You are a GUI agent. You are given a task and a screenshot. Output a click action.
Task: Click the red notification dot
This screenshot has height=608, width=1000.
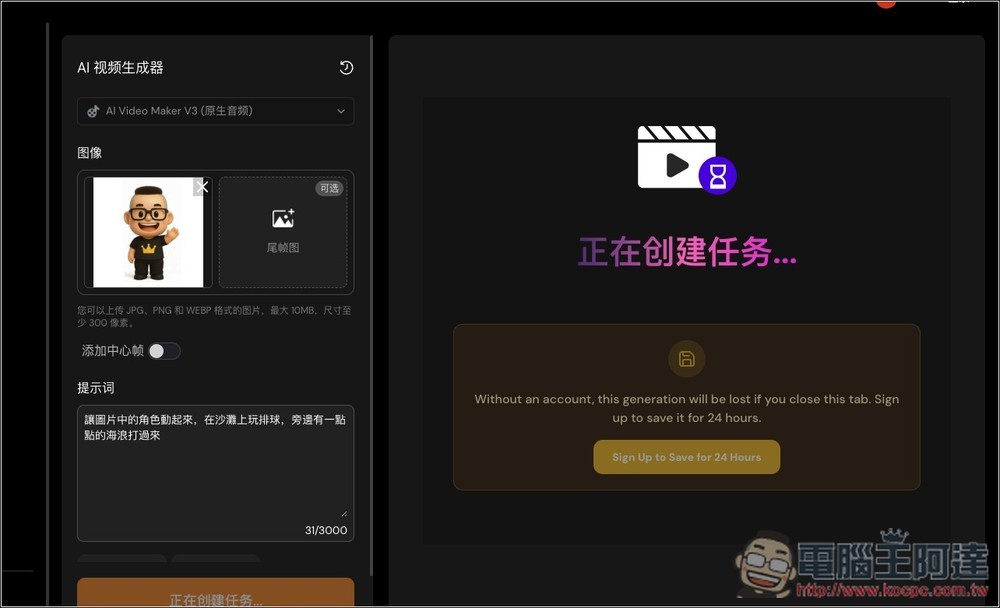tap(885, 3)
